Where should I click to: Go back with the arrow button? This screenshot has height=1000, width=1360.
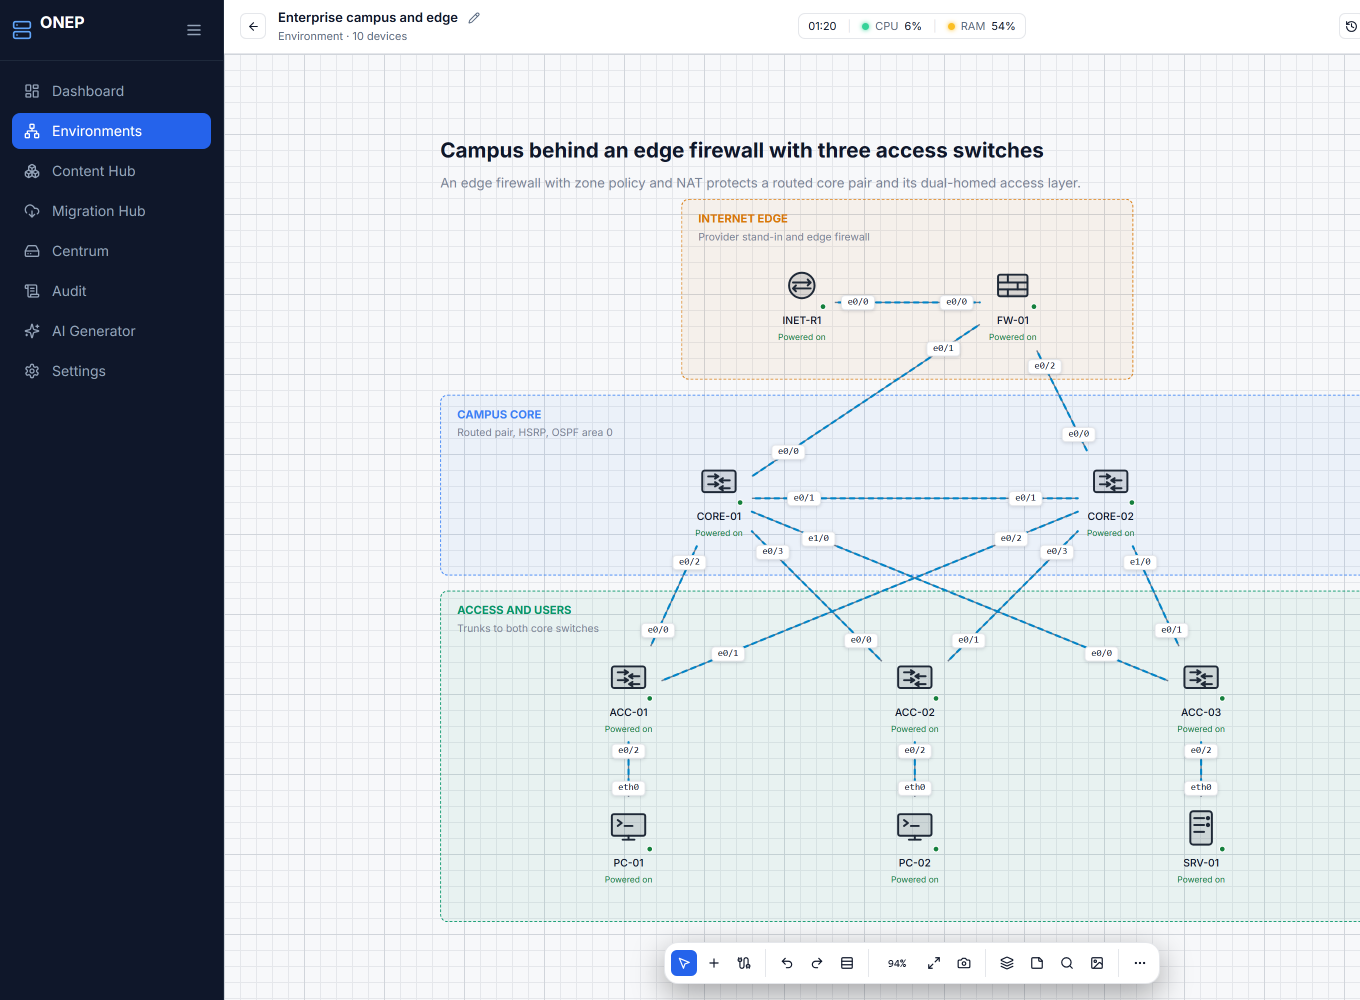pos(254,27)
